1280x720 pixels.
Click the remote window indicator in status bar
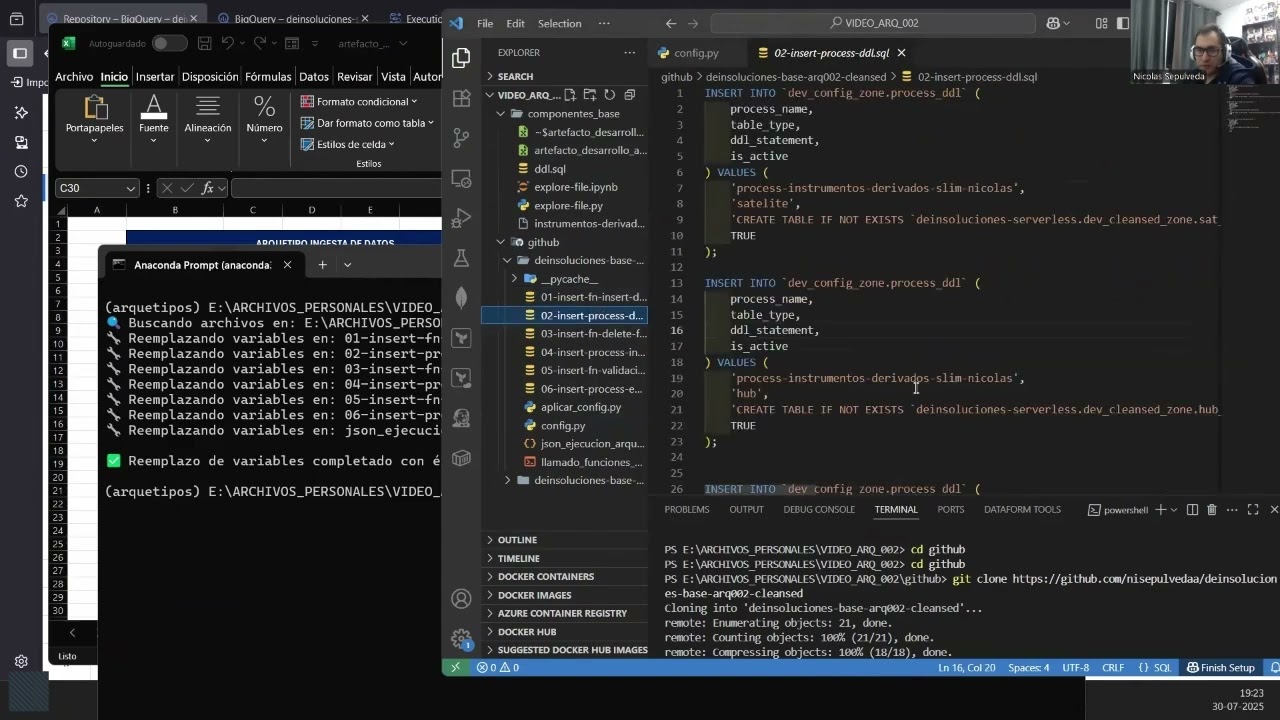tap(456, 667)
